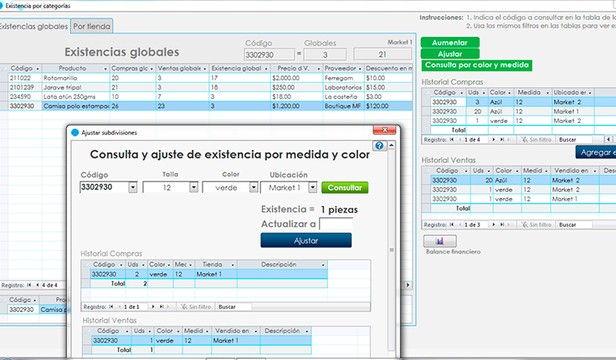Switch to the Existencias globales tab
Image resolution: width=616 pixels, height=360 pixels.
[35, 26]
